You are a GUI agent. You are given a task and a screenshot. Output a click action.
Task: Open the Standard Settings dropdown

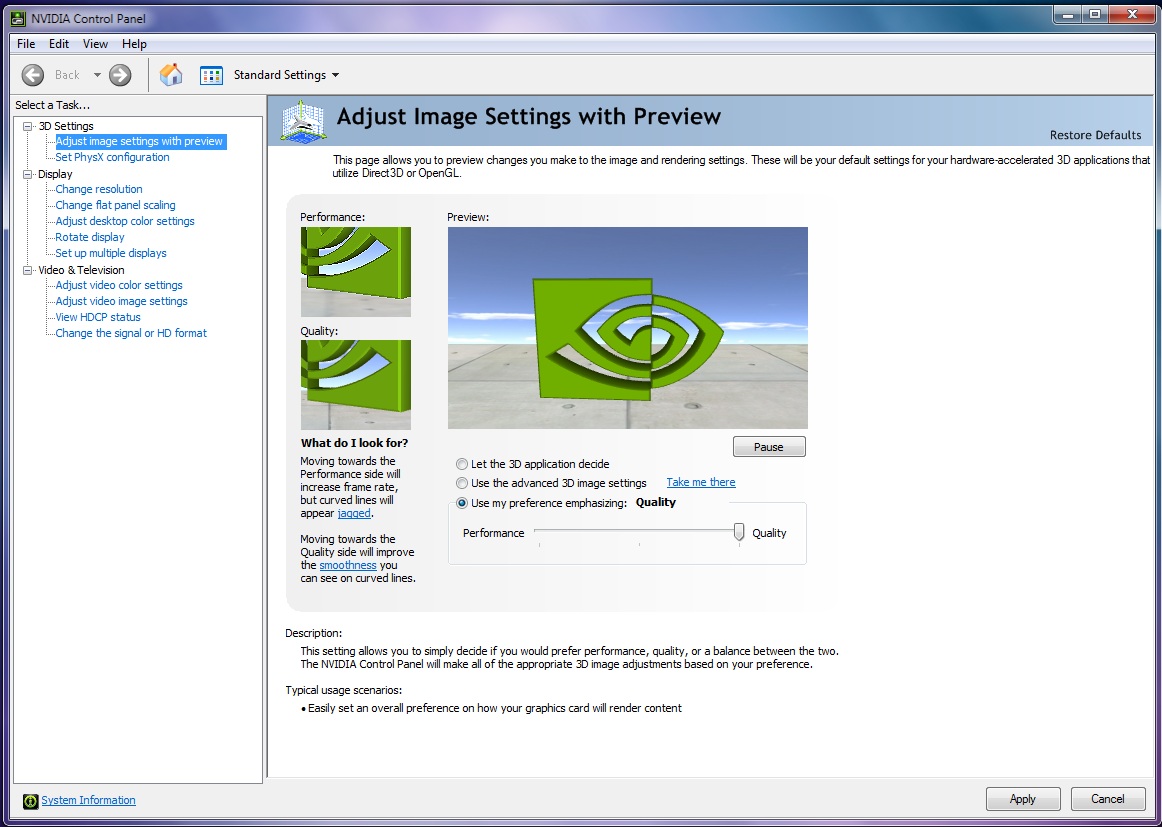[286, 75]
